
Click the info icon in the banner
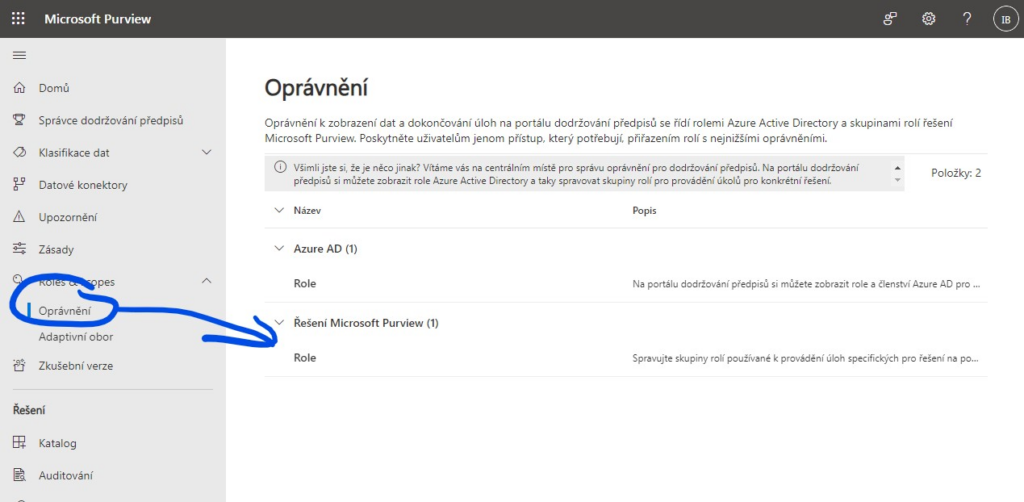click(x=280, y=167)
